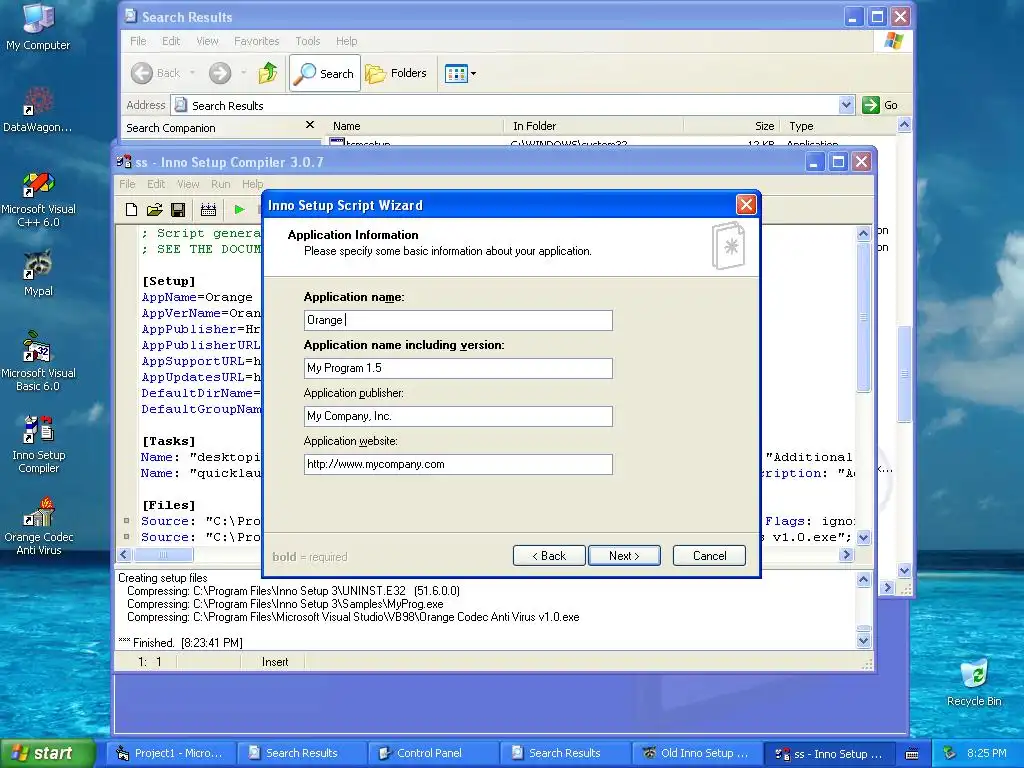The height and width of the screenshot is (768, 1024).
Task: Click the Start button
Action: pos(48,753)
